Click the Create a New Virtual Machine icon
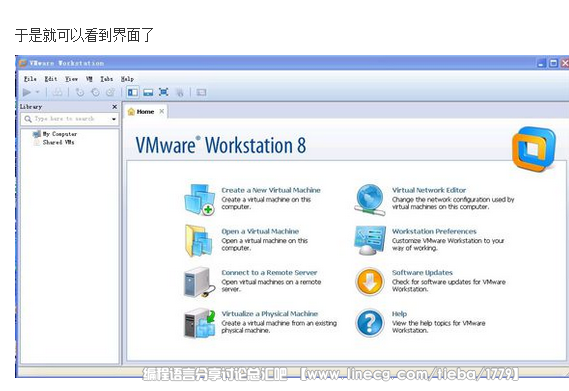The width and height of the screenshot is (569, 391). 200,199
